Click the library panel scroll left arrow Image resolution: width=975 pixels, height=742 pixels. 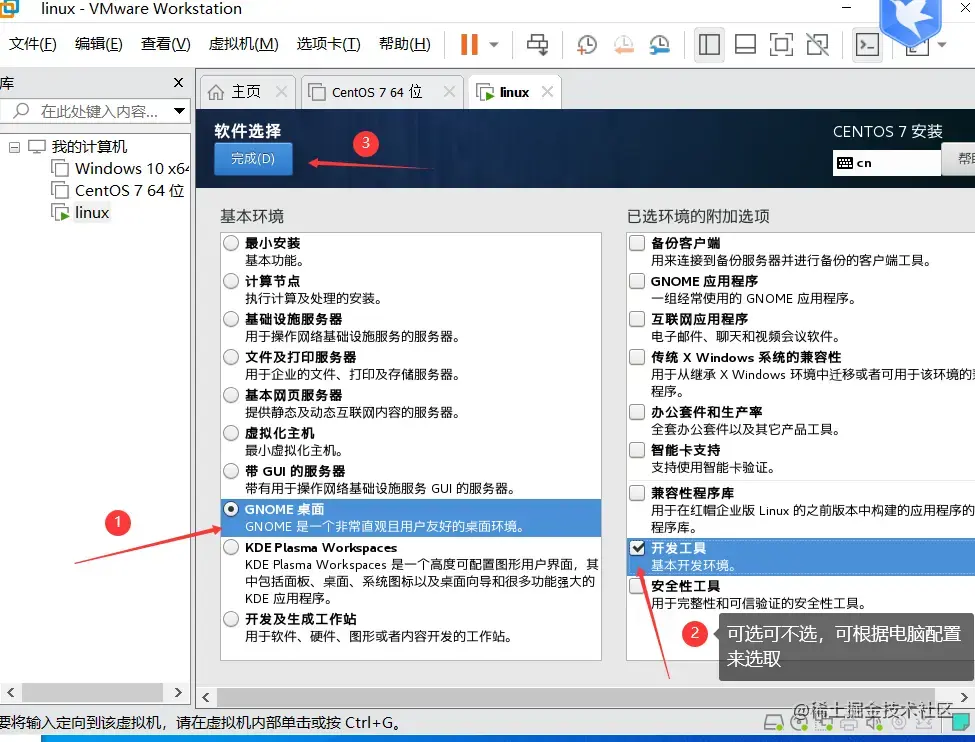[x=11, y=692]
